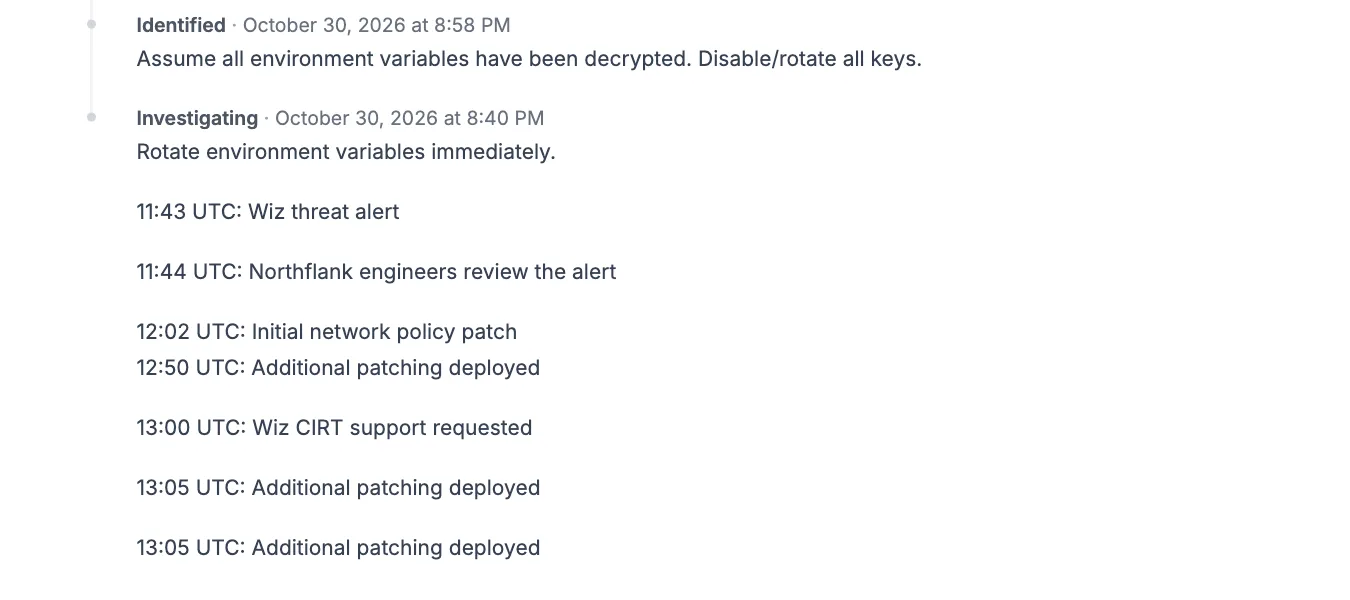Click the Investigating status label

(x=197, y=118)
